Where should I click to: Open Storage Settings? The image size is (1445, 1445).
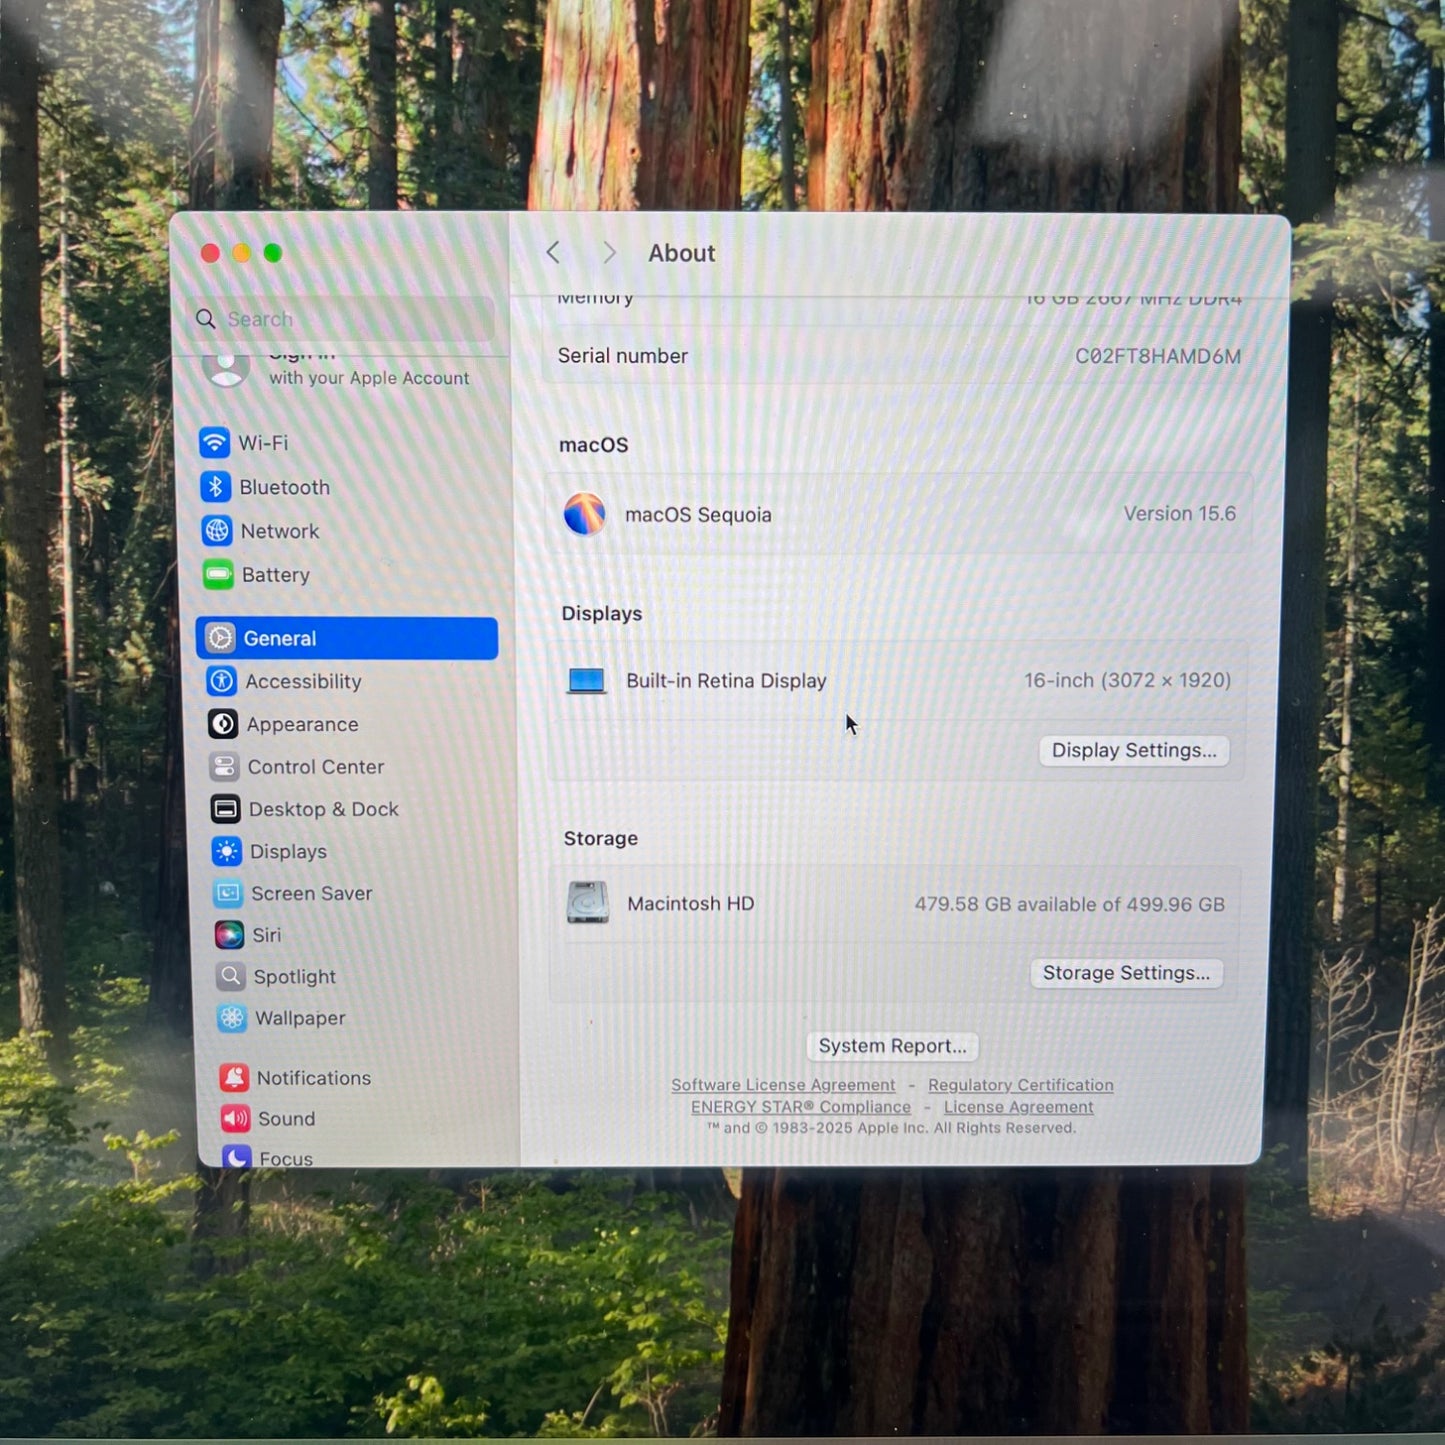tap(1126, 973)
